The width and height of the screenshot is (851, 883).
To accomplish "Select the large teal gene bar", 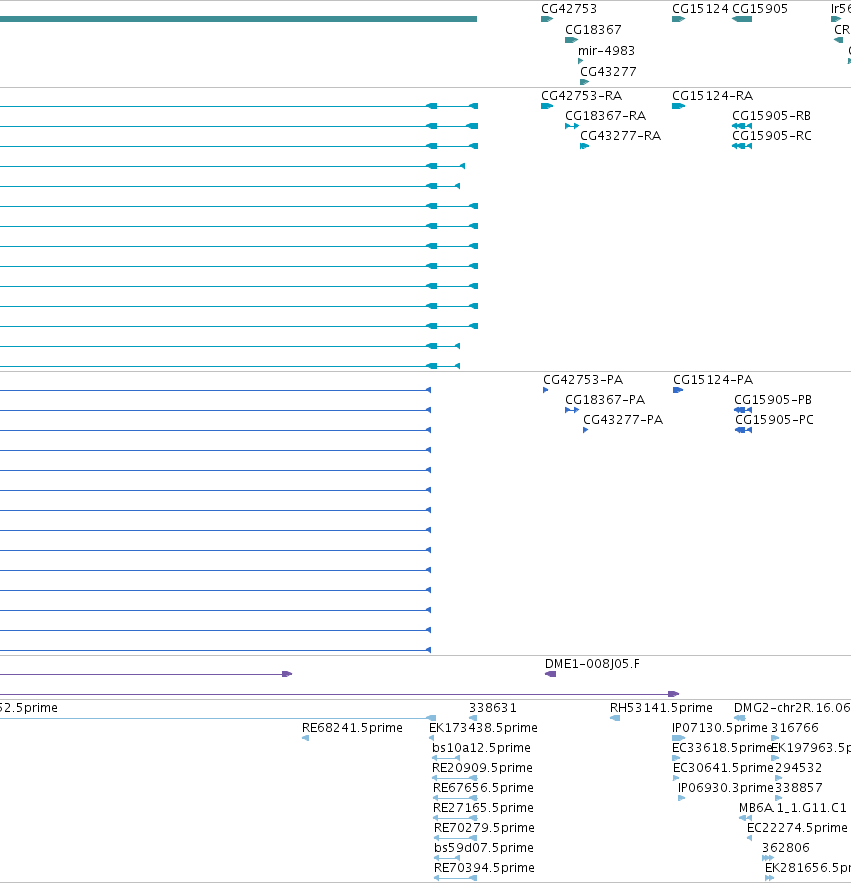I will [238, 19].
